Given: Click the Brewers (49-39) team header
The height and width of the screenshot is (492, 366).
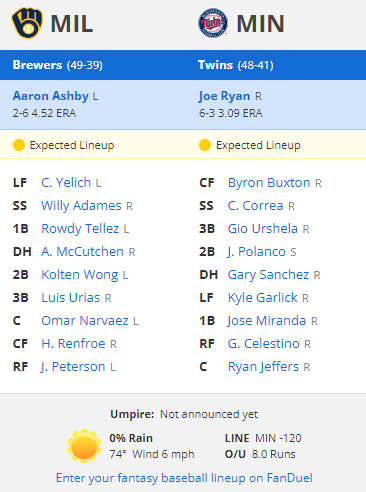Looking at the screenshot, I should click(58, 65).
